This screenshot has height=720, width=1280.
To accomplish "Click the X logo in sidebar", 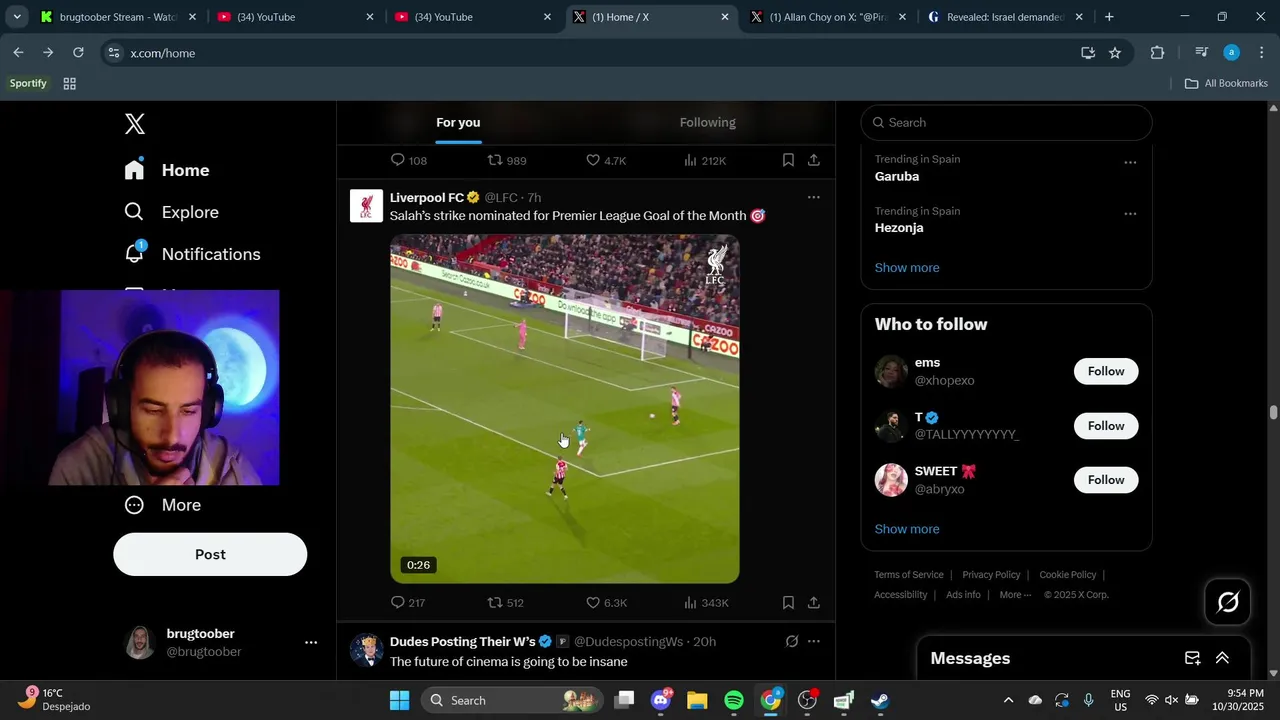I will pyautogui.click(x=135, y=124).
